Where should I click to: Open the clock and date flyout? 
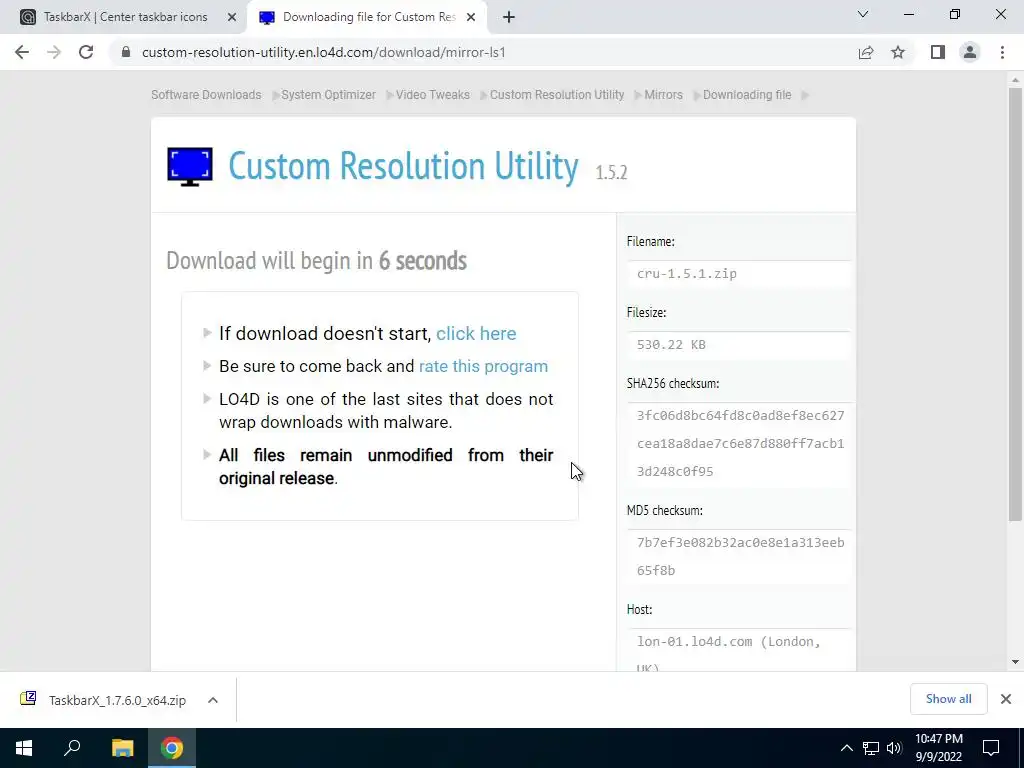(x=938, y=748)
